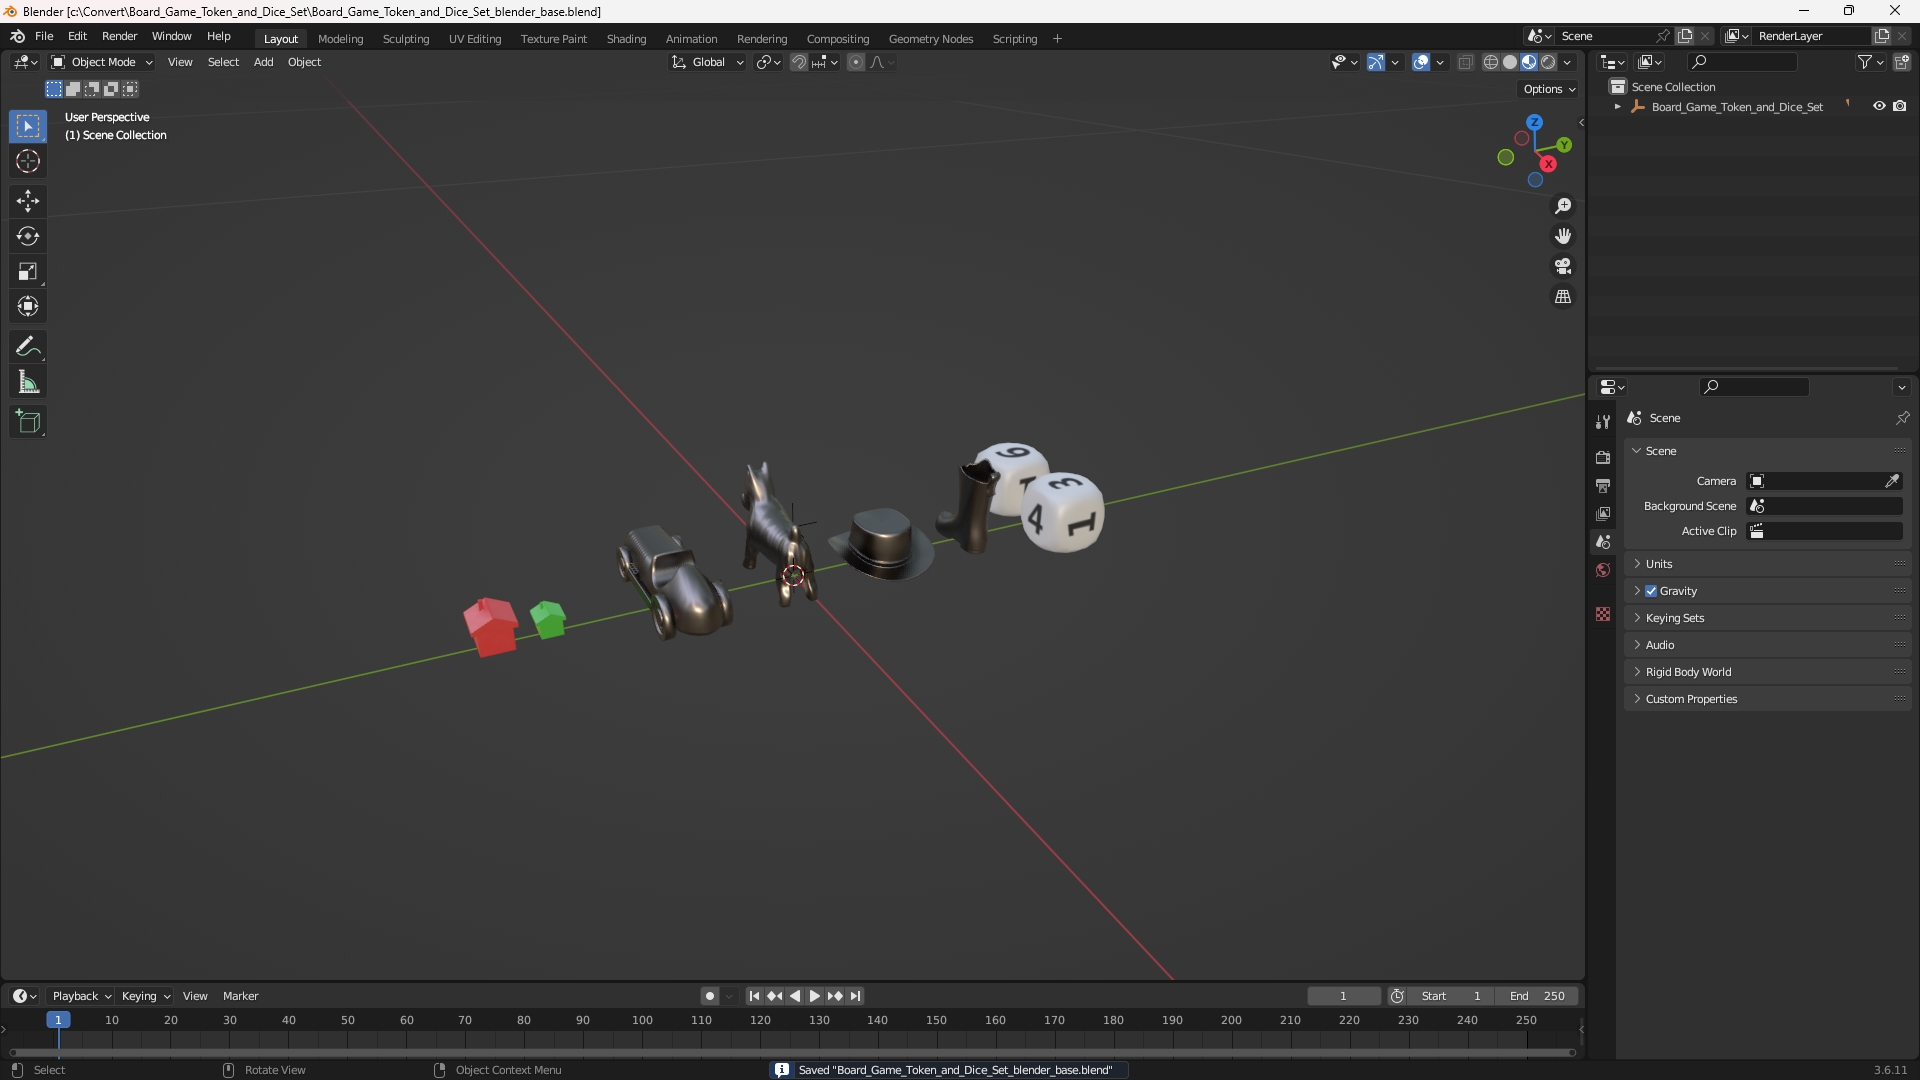Hide Board_Game_Token_and_Dice_Set in viewport
Screen dimensions: 1920x1080
[x=1879, y=106]
